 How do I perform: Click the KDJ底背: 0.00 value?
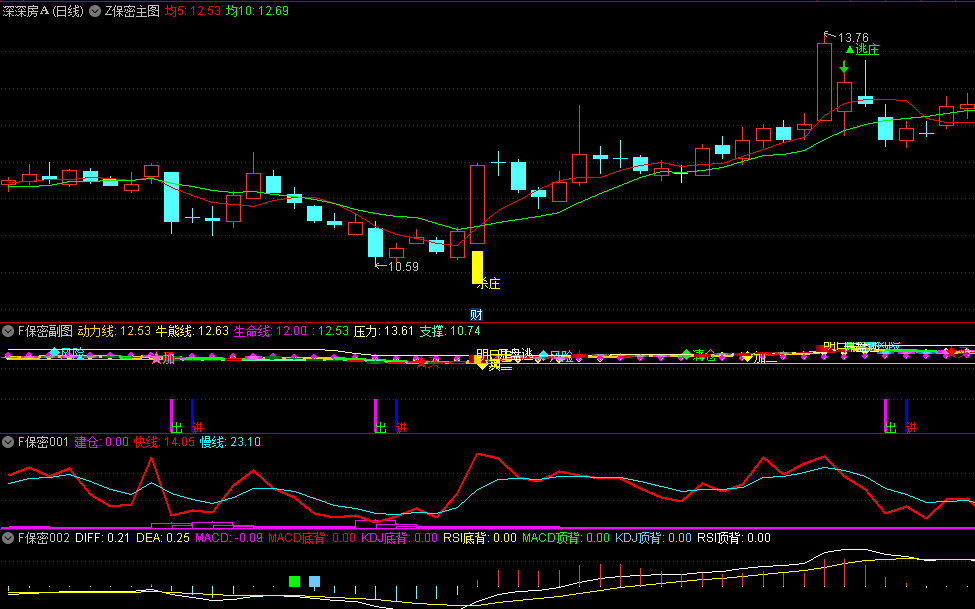click(x=400, y=538)
